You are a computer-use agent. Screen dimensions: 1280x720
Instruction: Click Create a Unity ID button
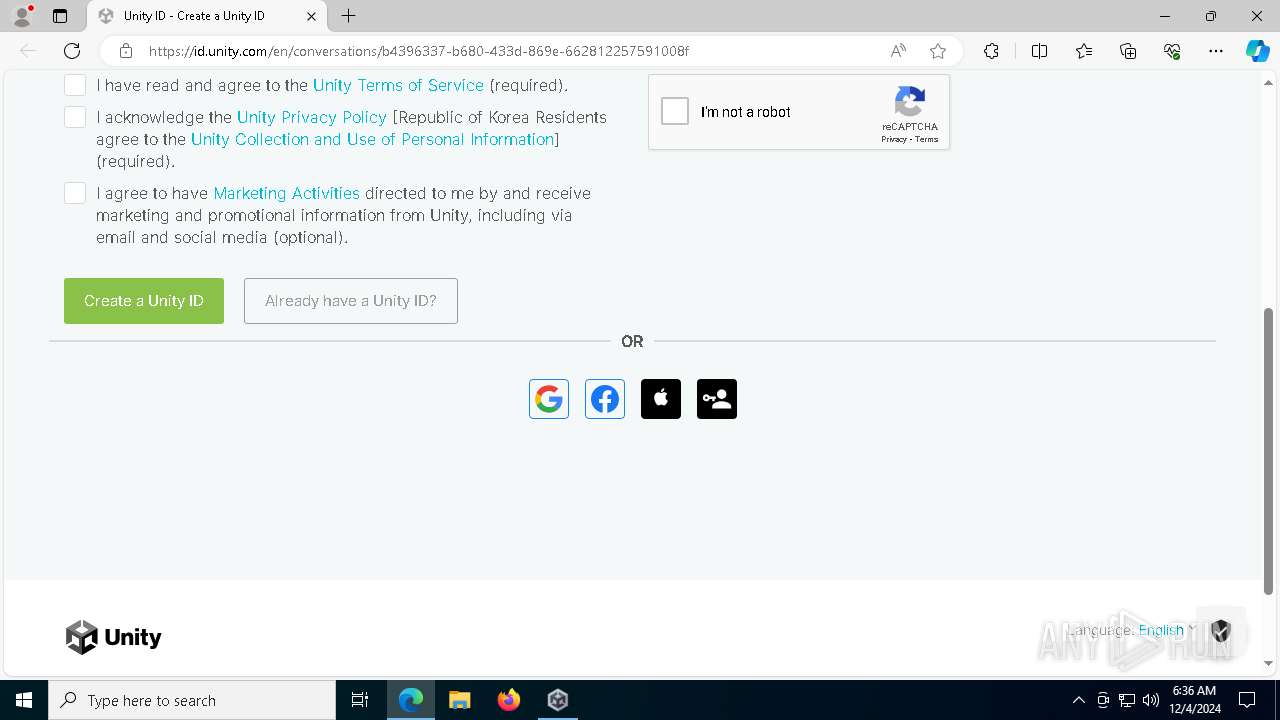(144, 301)
